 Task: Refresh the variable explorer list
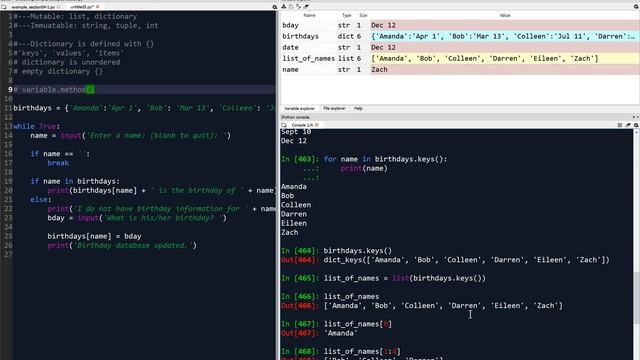[x=298, y=7]
